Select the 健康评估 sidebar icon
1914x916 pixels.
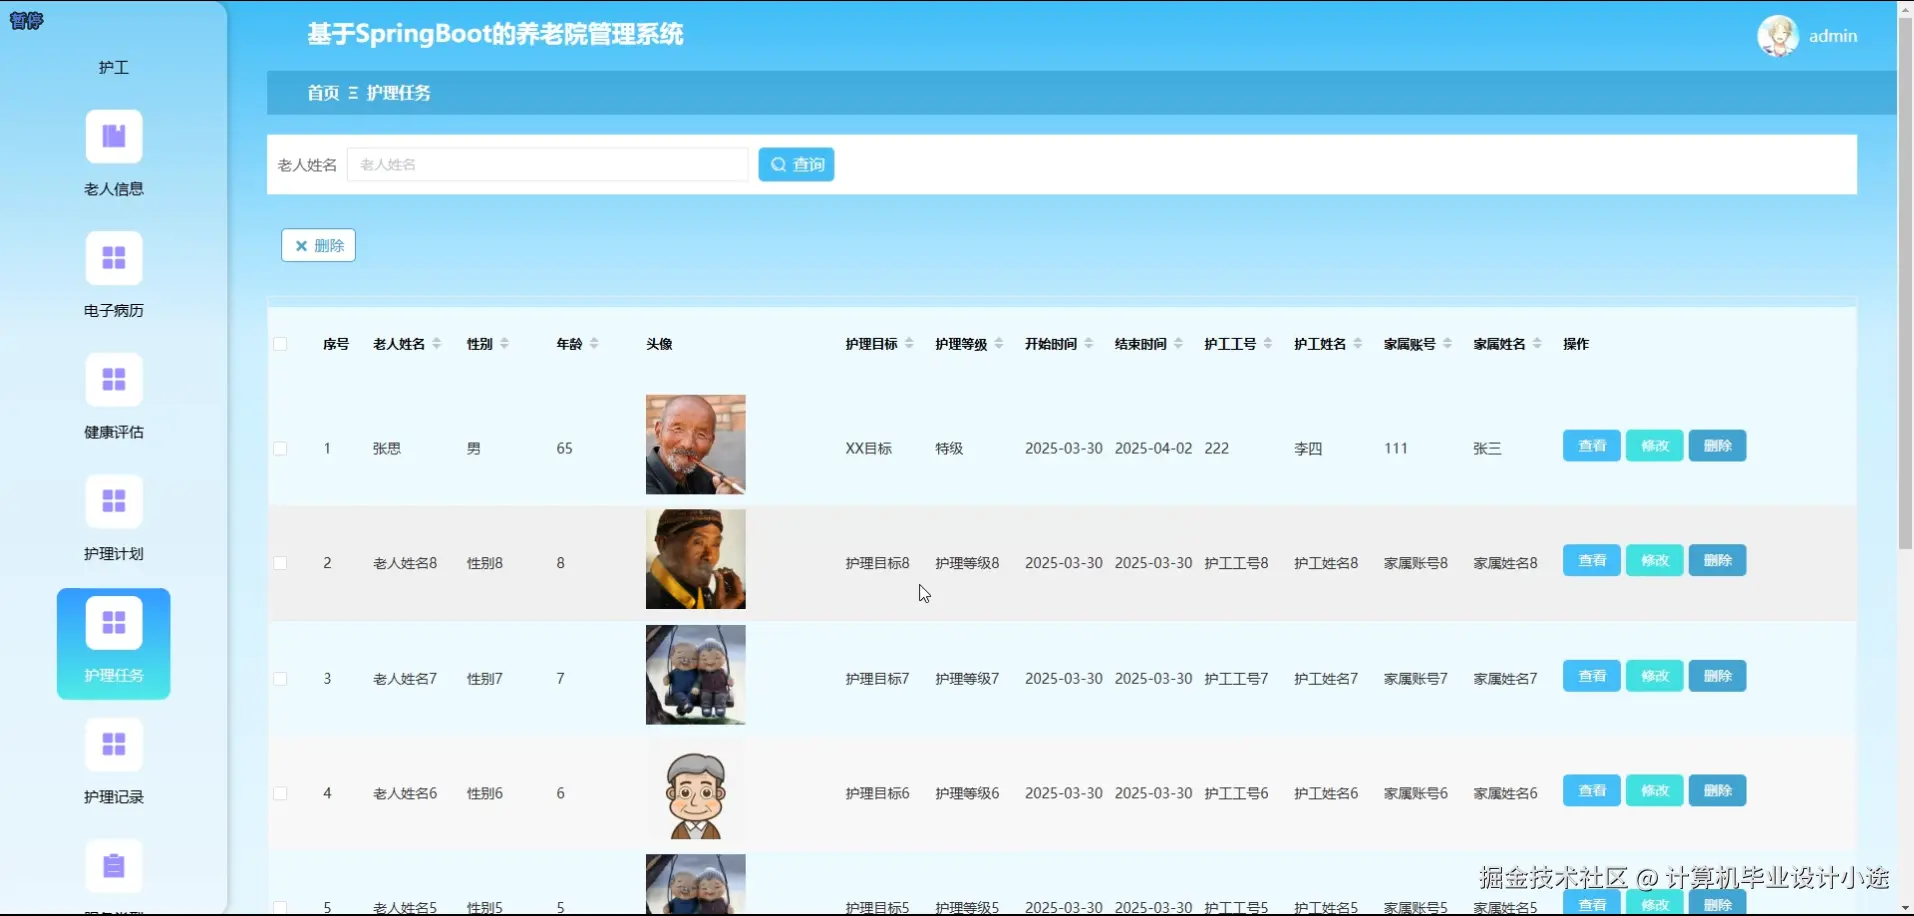(x=113, y=379)
